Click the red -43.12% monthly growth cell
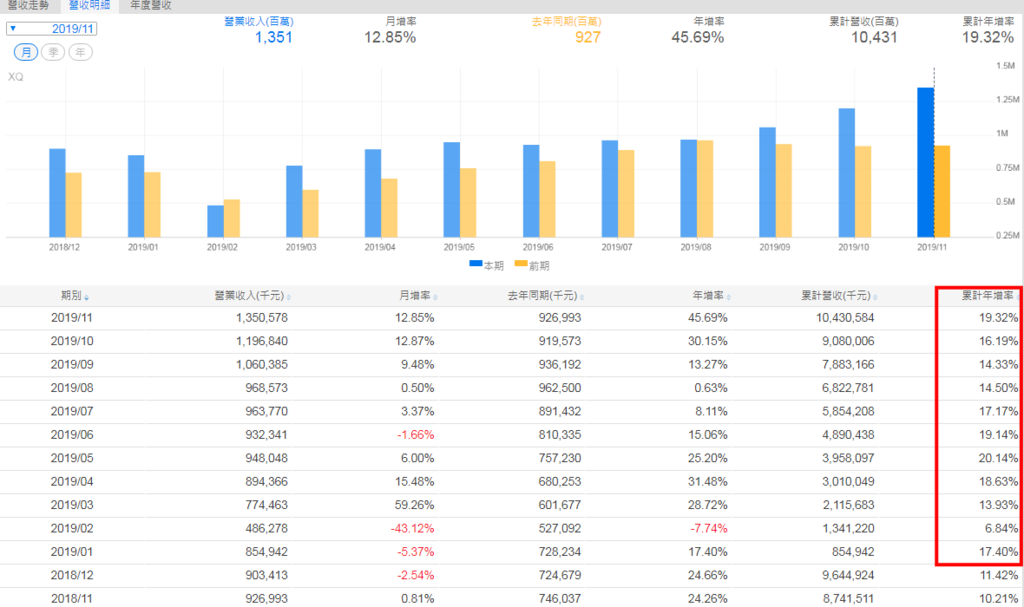Viewport: 1024px width, 607px height. coord(412,529)
